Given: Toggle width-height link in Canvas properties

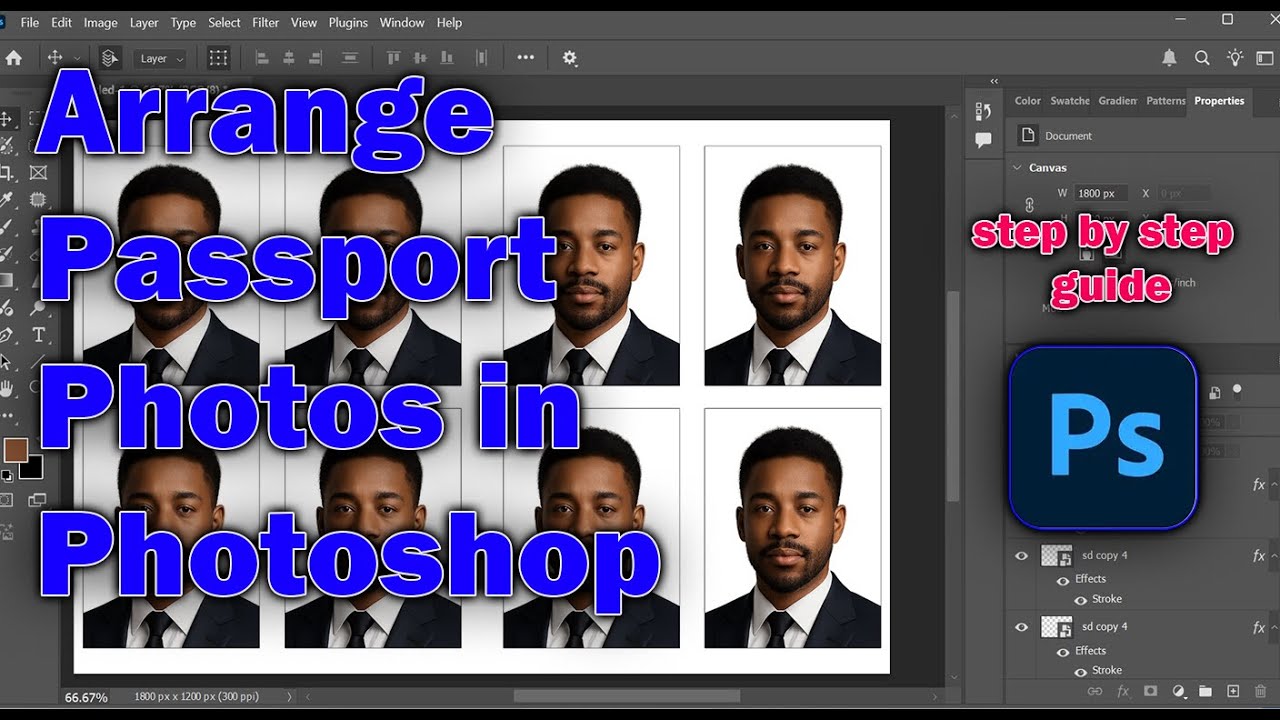Looking at the screenshot, I should (x=1029, y=205).
